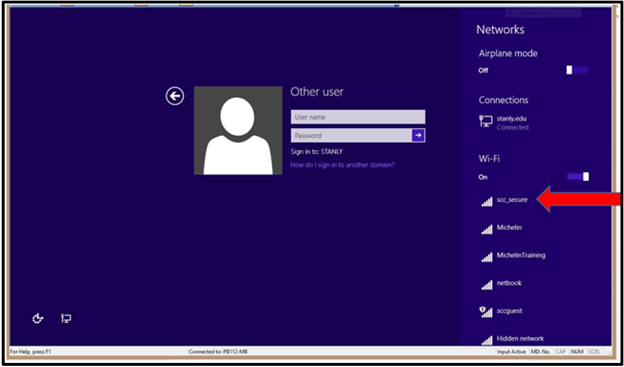Click the 'Input Active' status bar entry
The image size is (624, 367).
pyautogui.click(x=511, y=352)
